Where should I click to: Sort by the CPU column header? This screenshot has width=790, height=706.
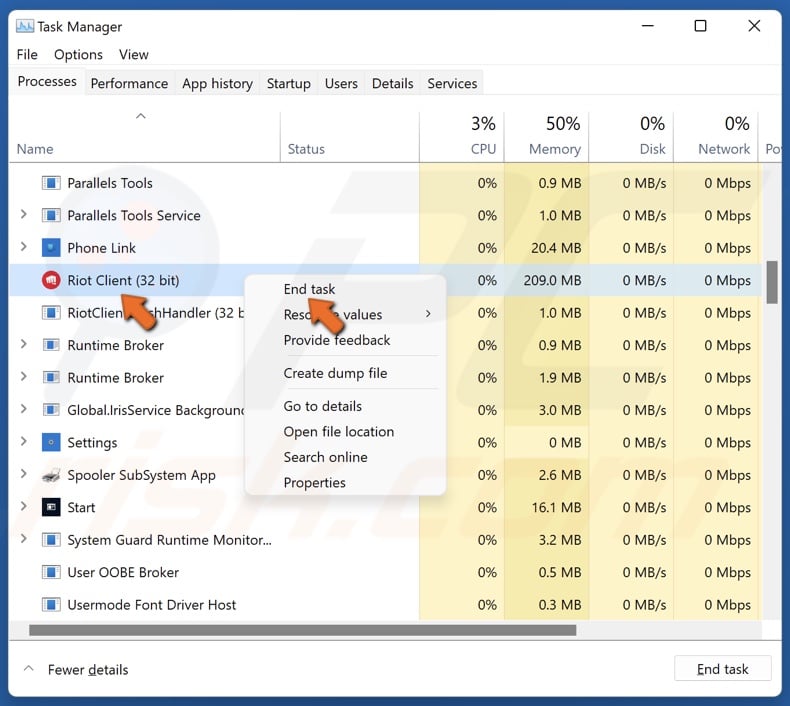coord(462,137)
